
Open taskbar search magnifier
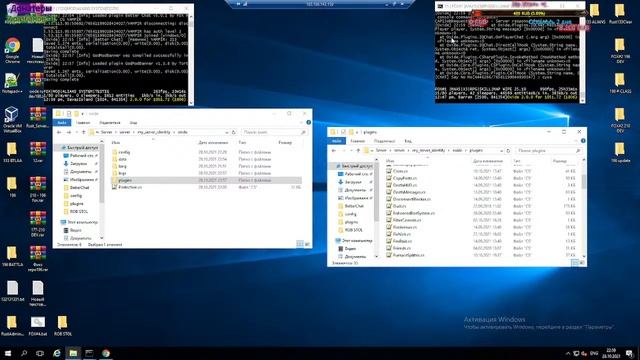point(24,353)
